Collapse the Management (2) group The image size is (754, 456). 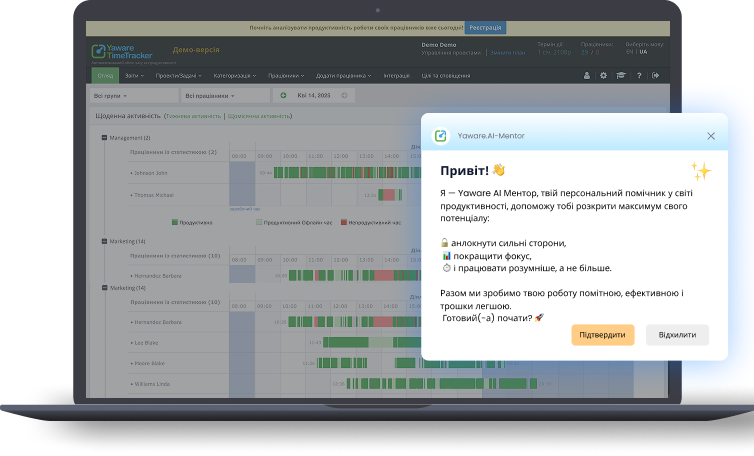(x=104, y=138)
